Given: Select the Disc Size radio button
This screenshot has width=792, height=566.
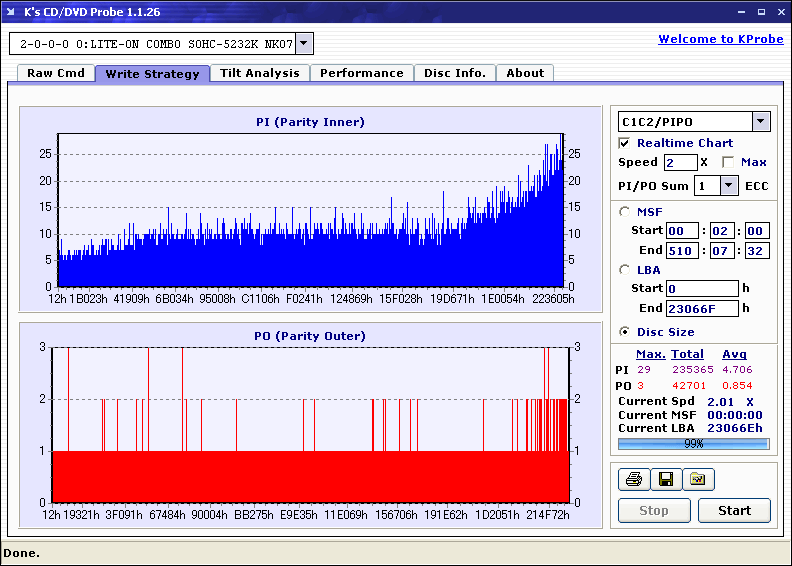Looking at the screenshot, I should 625,332.
